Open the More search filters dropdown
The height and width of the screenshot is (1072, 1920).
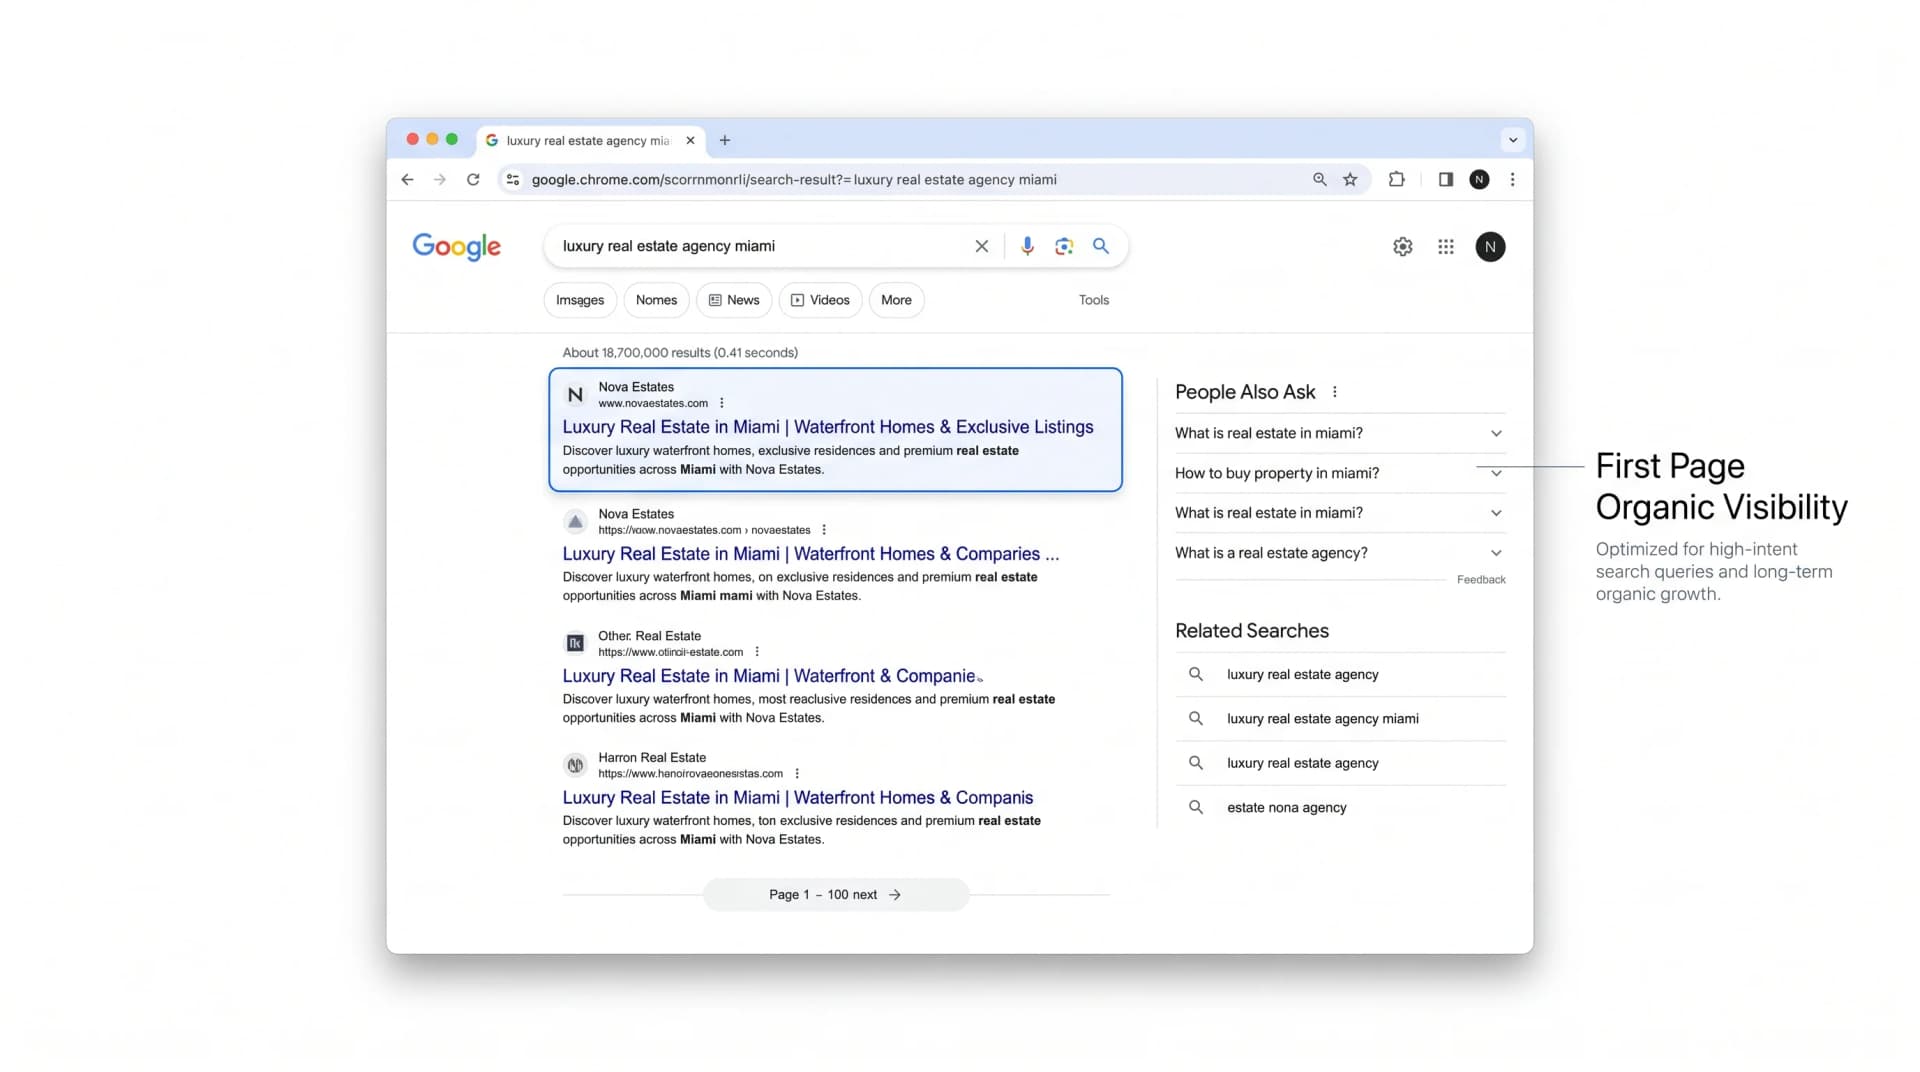tap(896, 300)
